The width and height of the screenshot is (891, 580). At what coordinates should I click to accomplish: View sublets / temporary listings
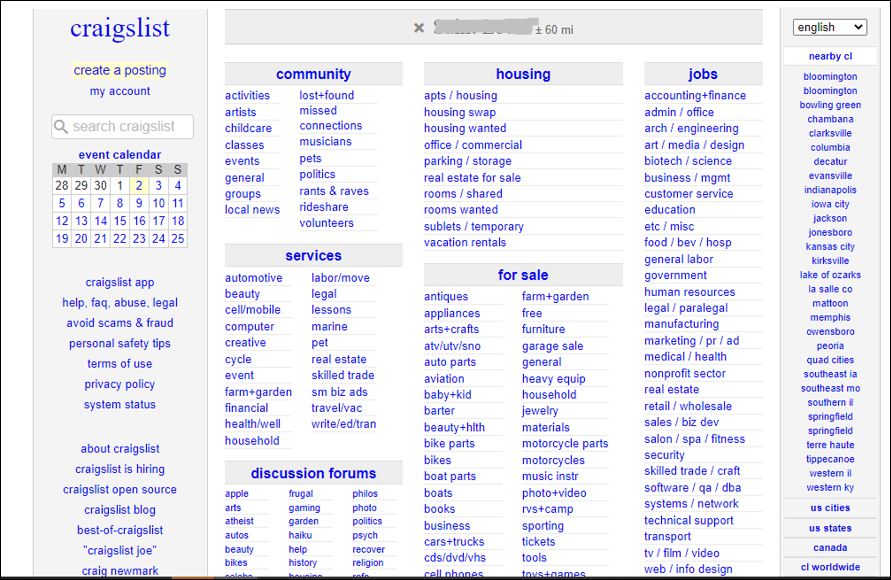tap(474, 227)
